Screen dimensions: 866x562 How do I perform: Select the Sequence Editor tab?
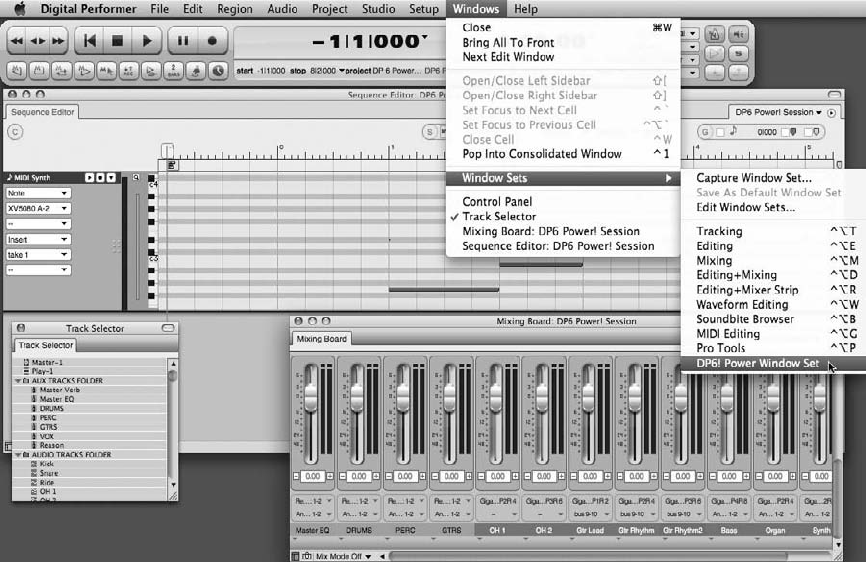point(43,112)
